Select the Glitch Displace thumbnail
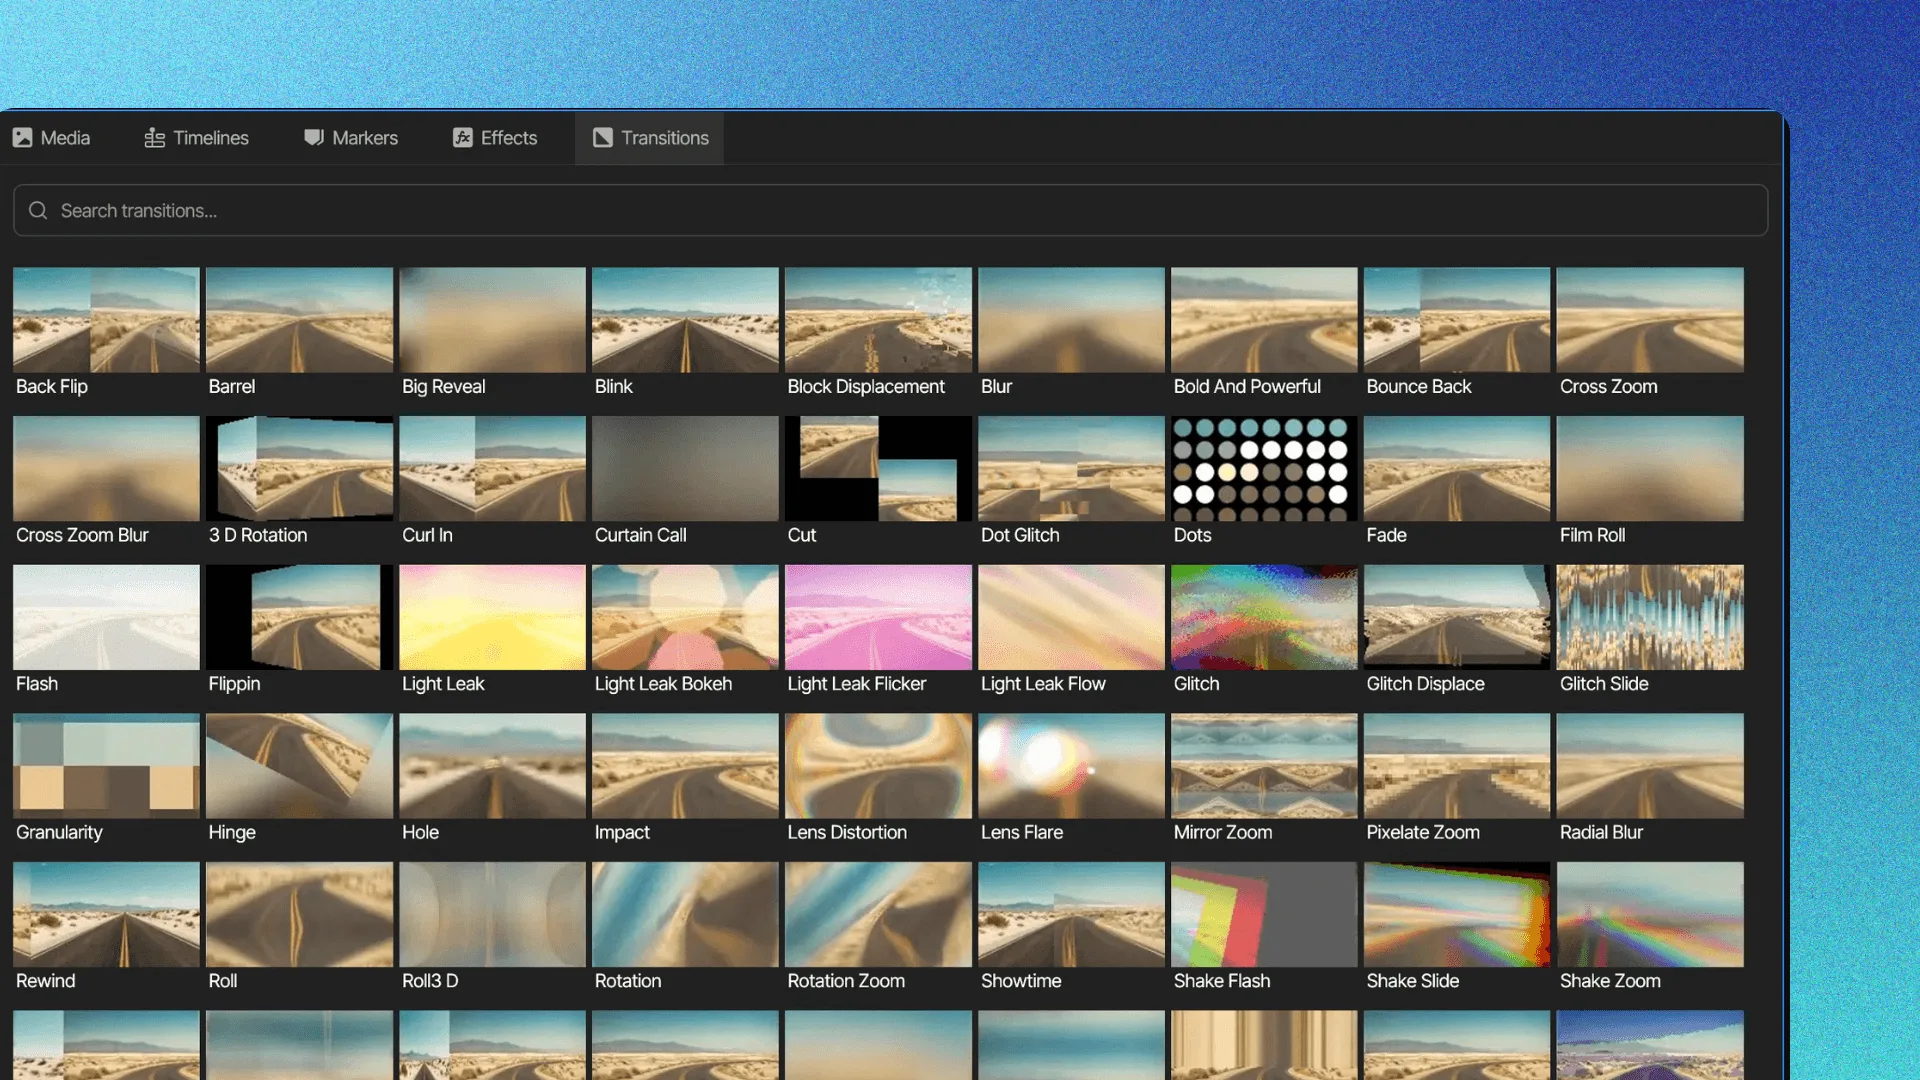This screenshot has width=1920, height=1080. [1457, 617]
